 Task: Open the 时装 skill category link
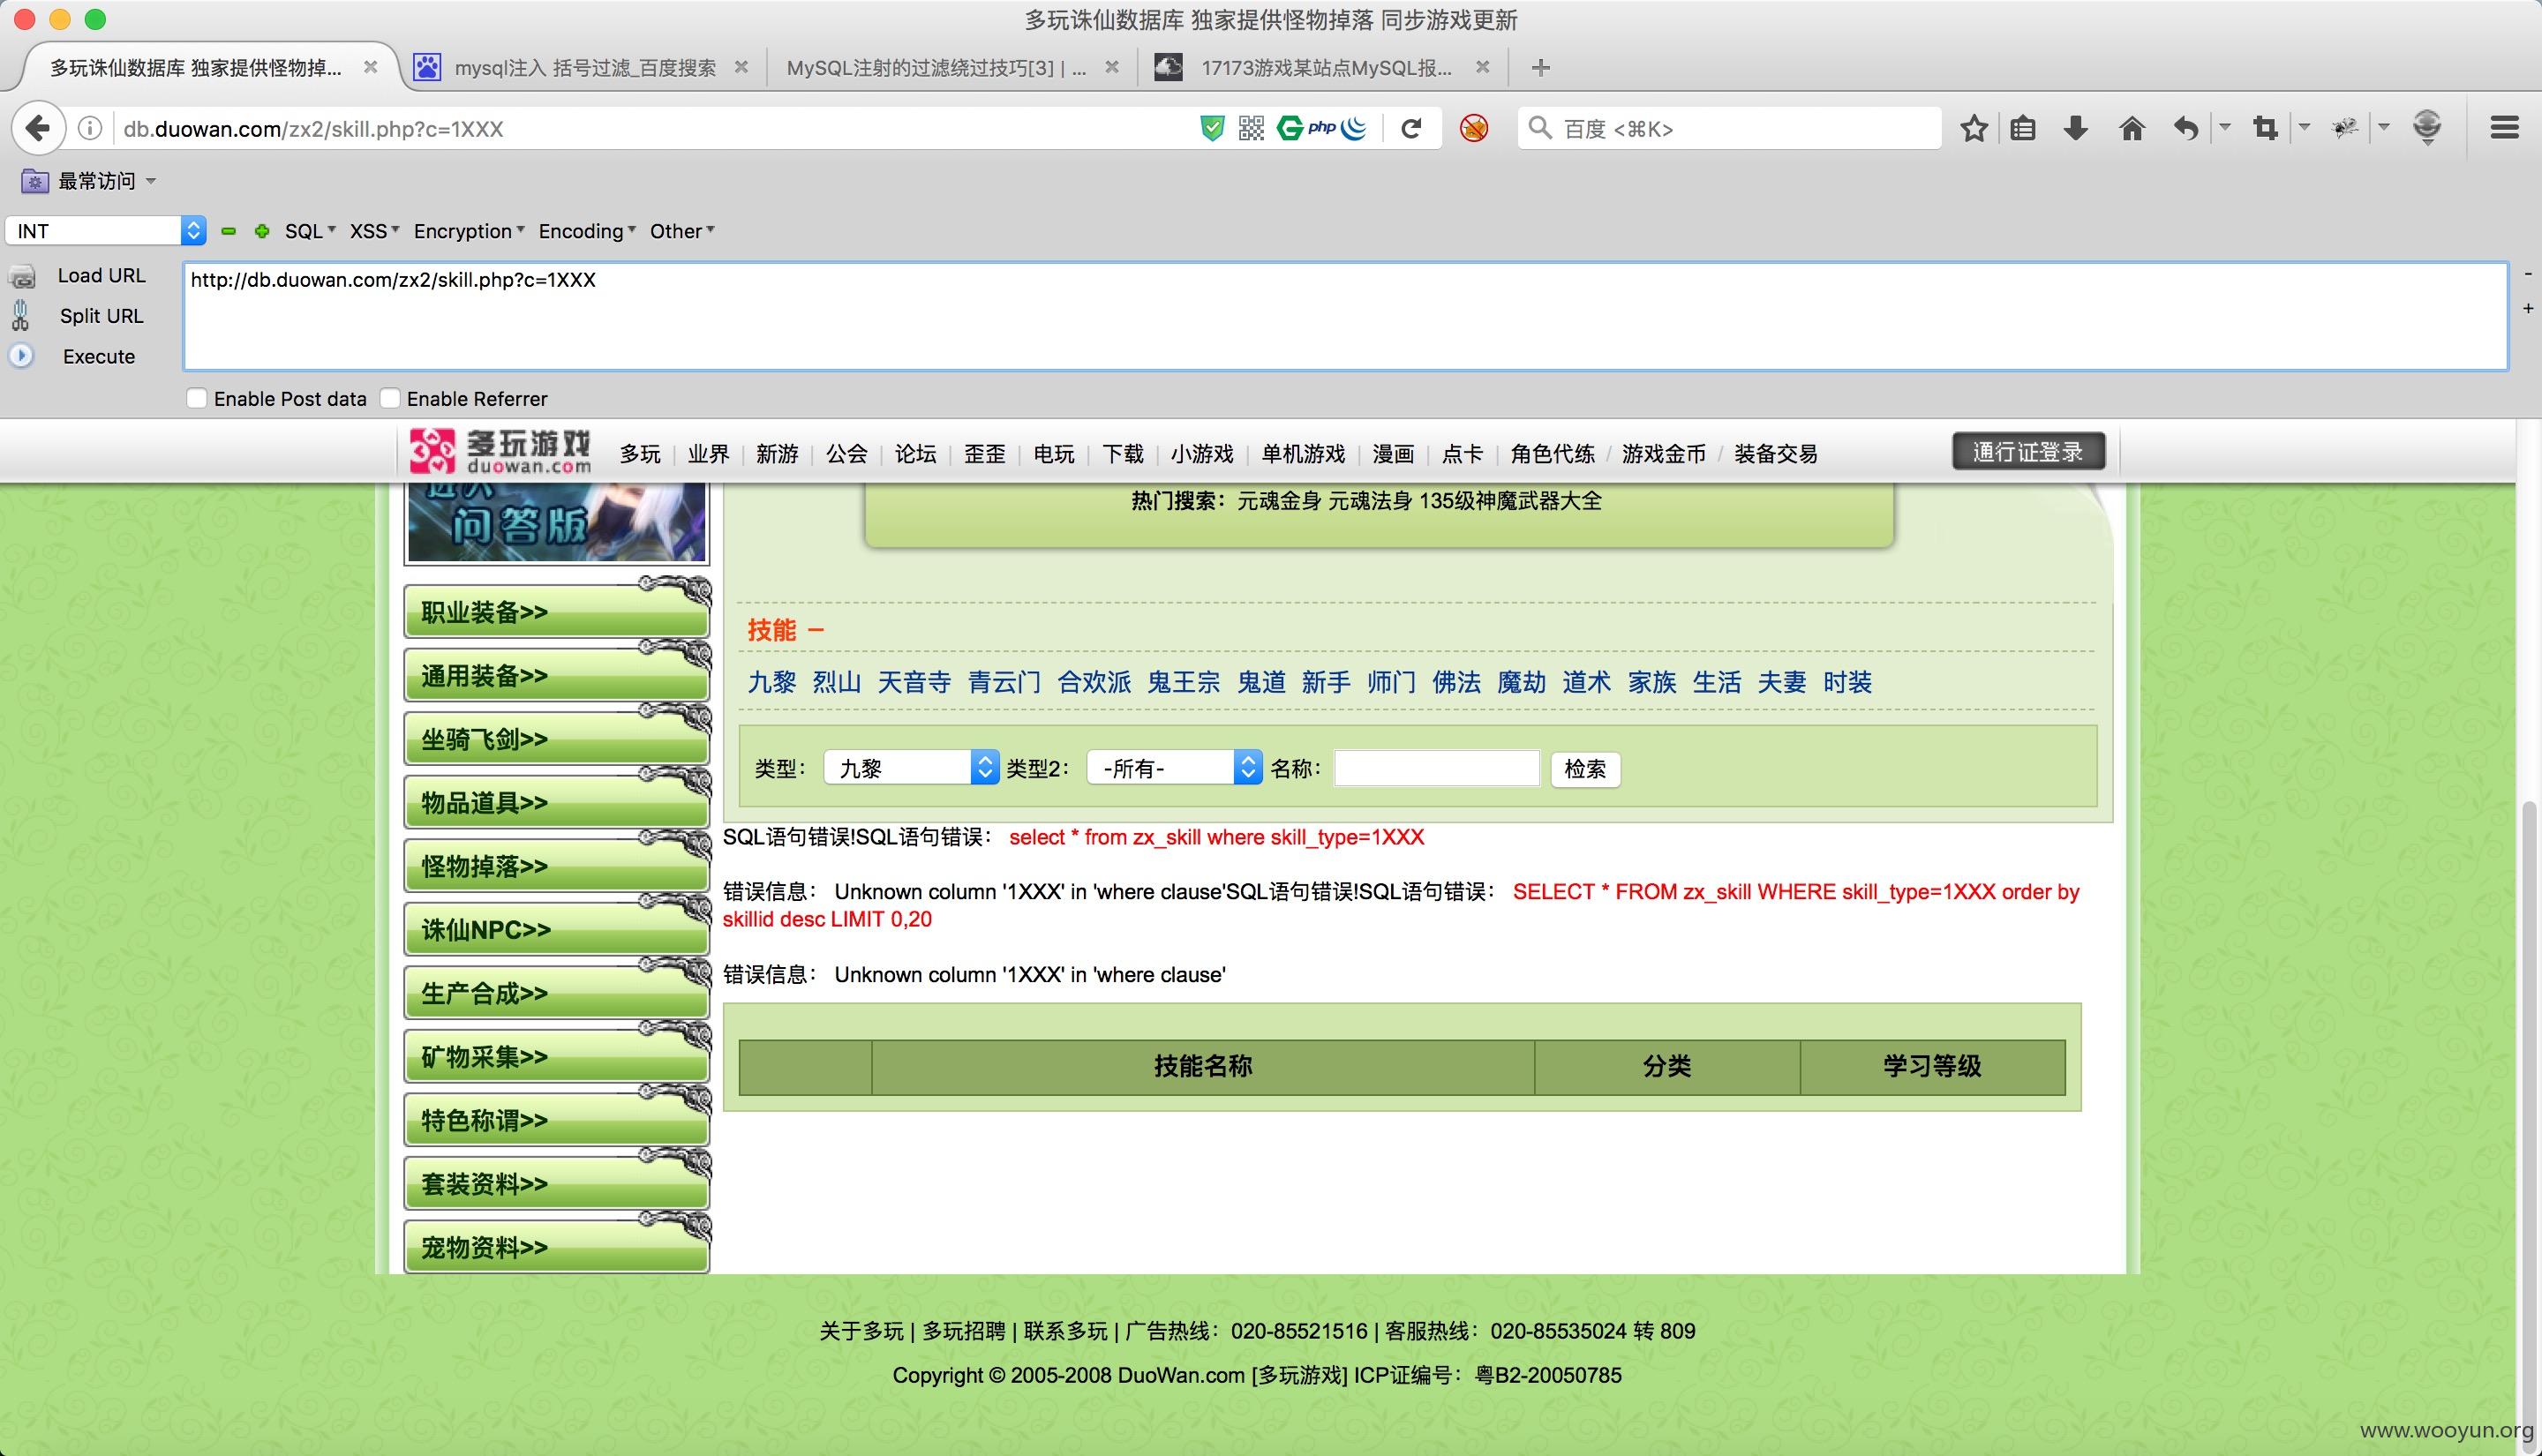tap(1847, 682)
